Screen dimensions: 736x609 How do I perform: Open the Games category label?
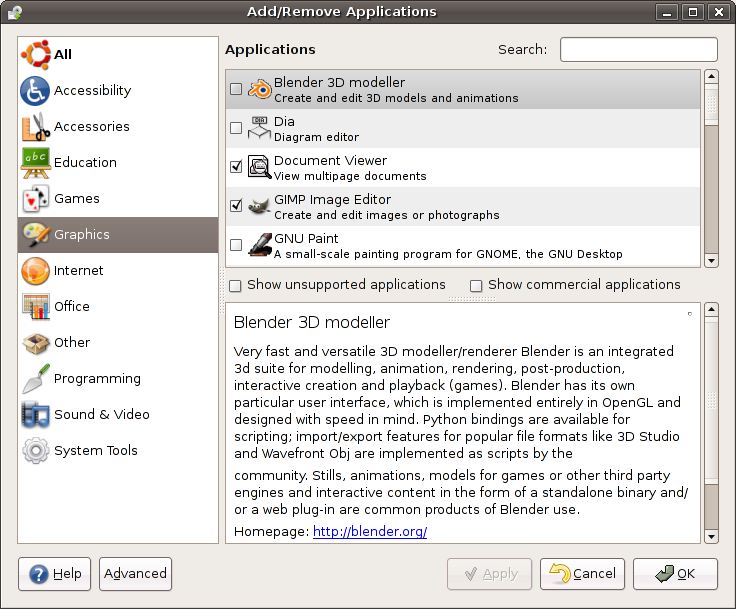tap(77, 199)
